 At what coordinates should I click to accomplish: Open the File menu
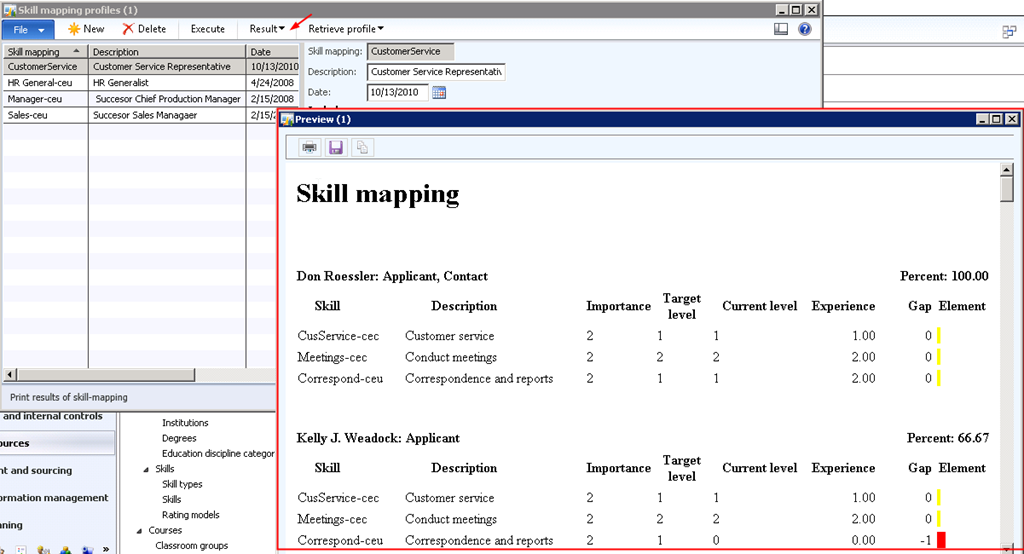pos(27,30)
